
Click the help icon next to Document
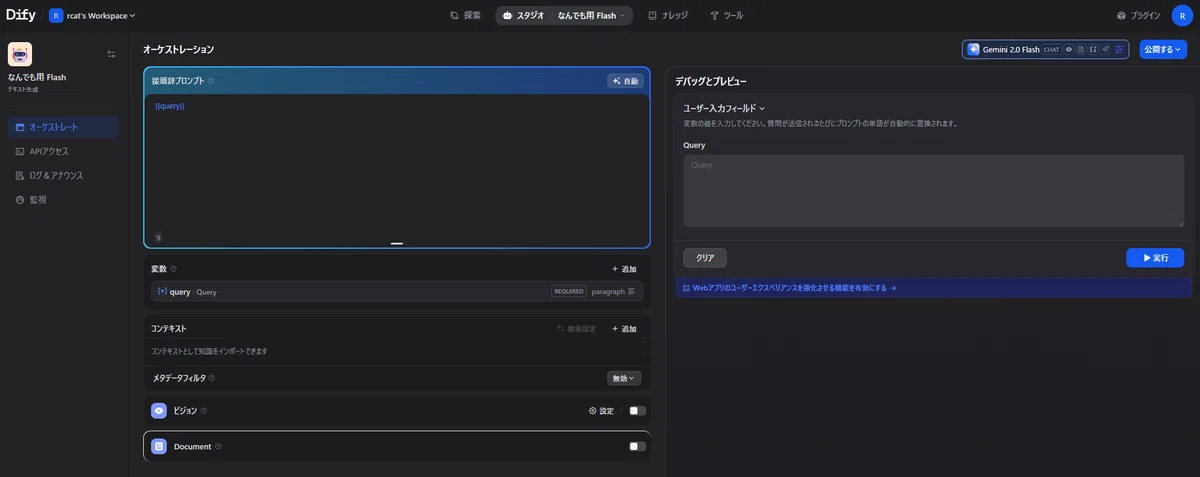point(218,446)
